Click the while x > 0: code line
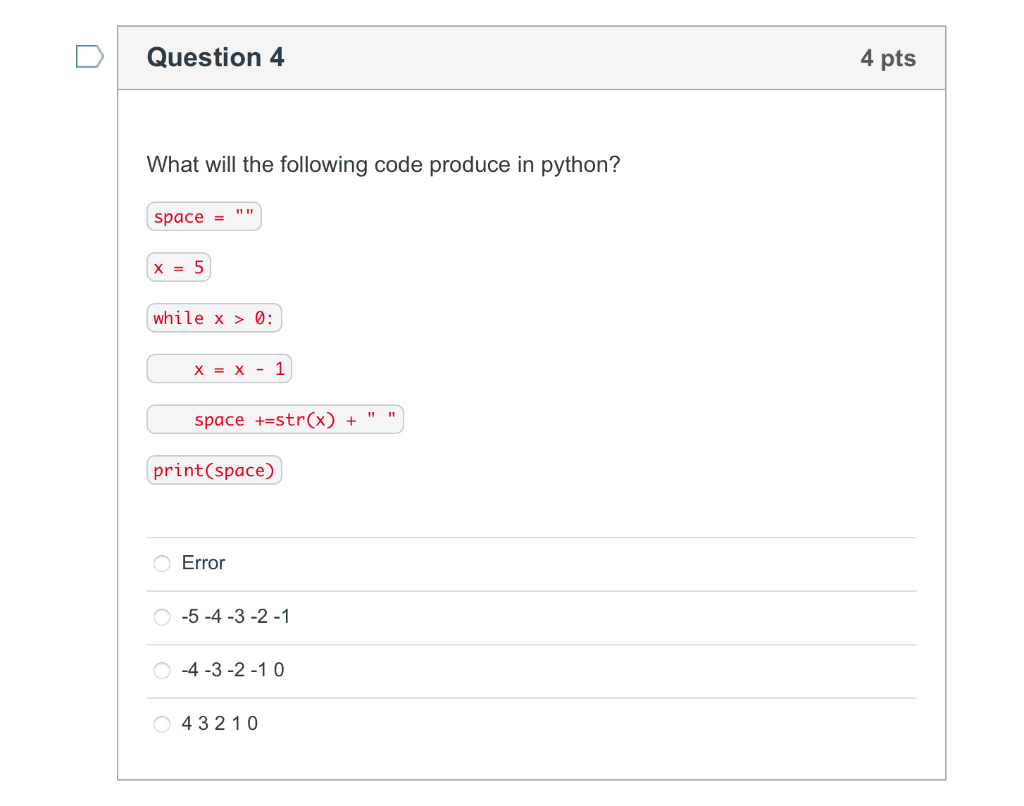Viewport: 1024px width, 806px height. (214, 318)
